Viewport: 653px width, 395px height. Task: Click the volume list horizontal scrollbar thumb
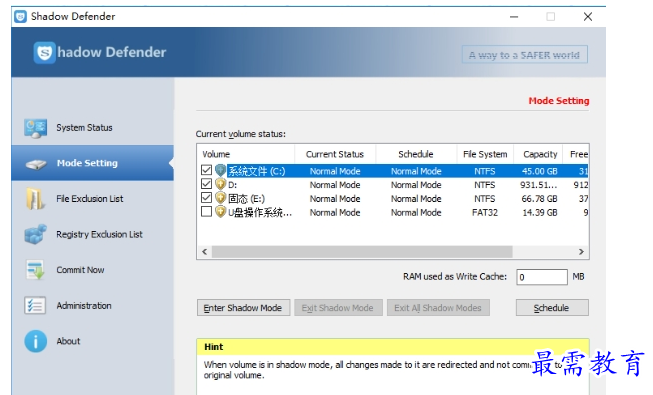tap(362, 252)
